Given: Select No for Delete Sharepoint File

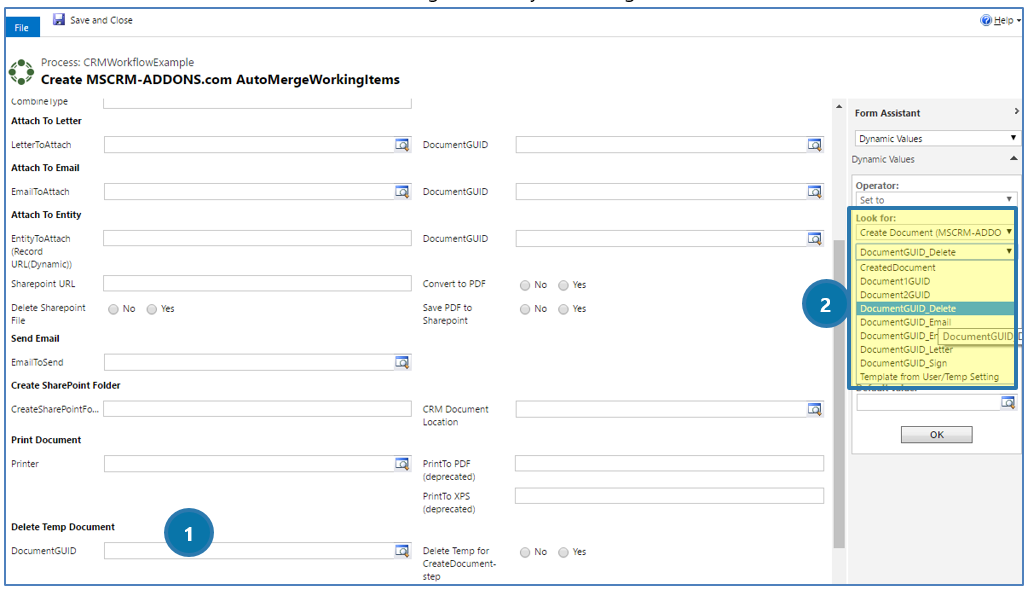Looking at the screenshot, I should (x=114, y=309).
